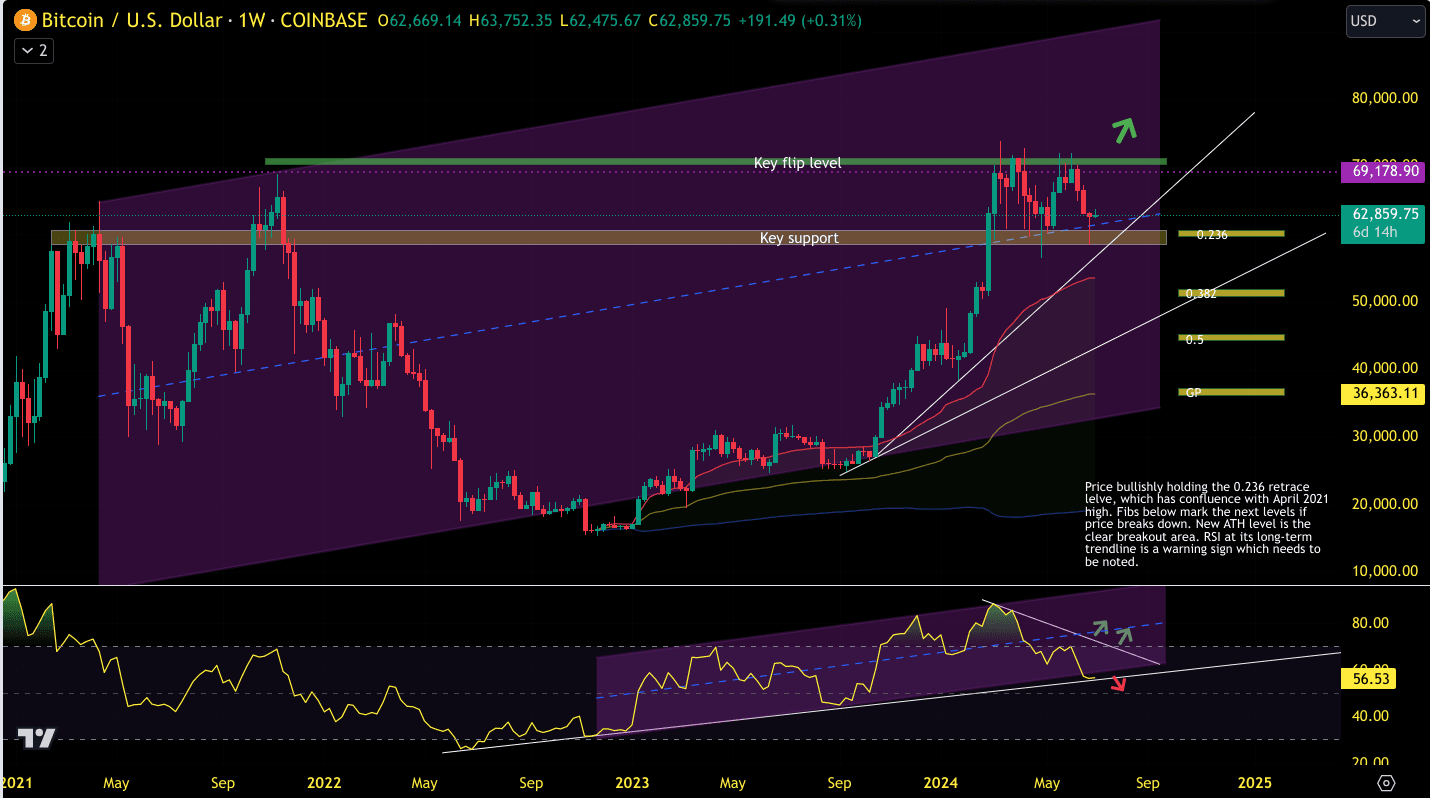Select the 0.382 fib level bar
Screen dimensions: 1430x798
click(1231, 293)
